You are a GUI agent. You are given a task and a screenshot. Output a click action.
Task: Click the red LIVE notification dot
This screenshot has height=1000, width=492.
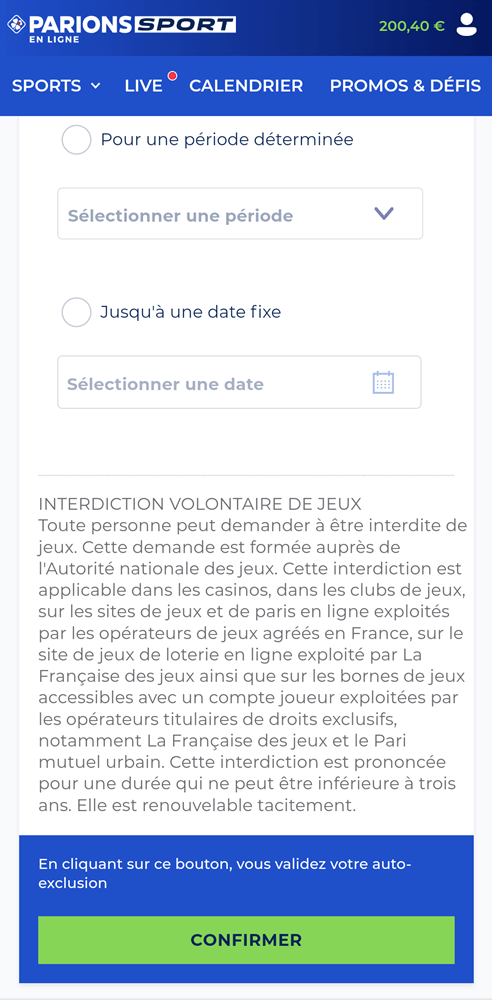coord(172,76)
